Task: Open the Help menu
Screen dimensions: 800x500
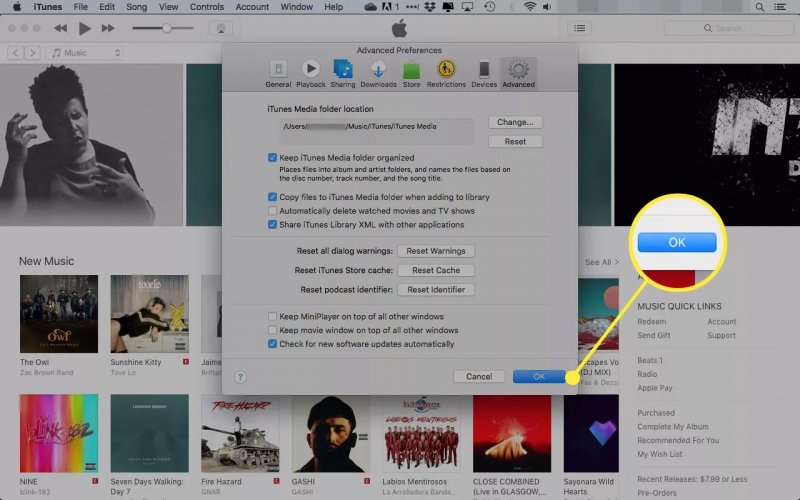Action: 333,7
